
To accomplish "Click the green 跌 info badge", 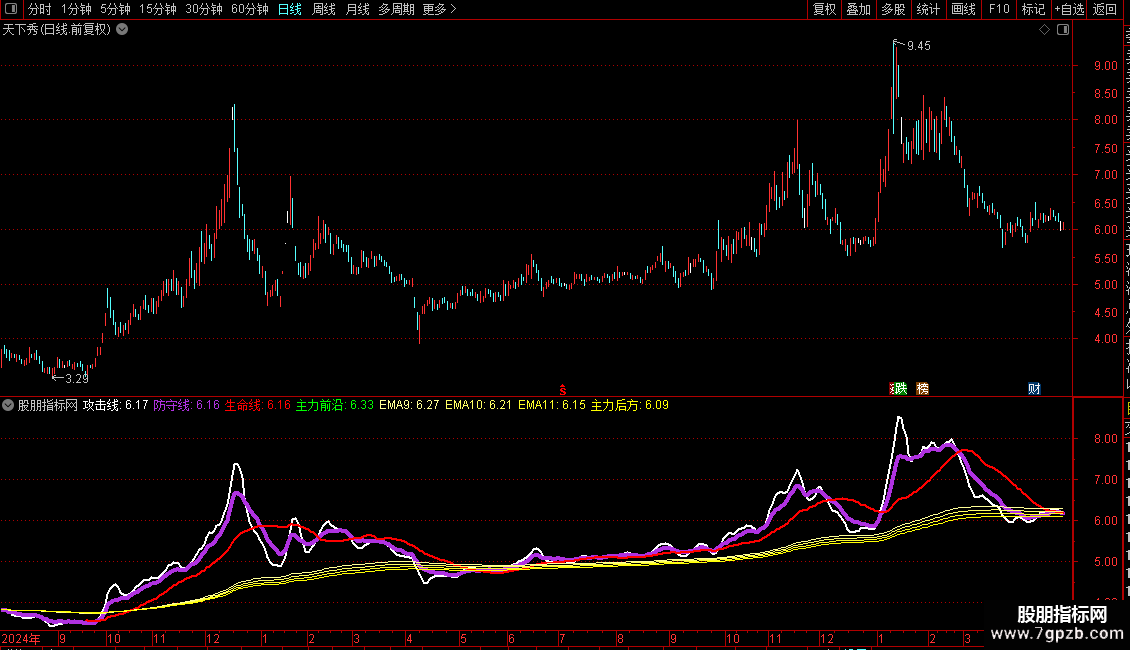I will point(899,388).
